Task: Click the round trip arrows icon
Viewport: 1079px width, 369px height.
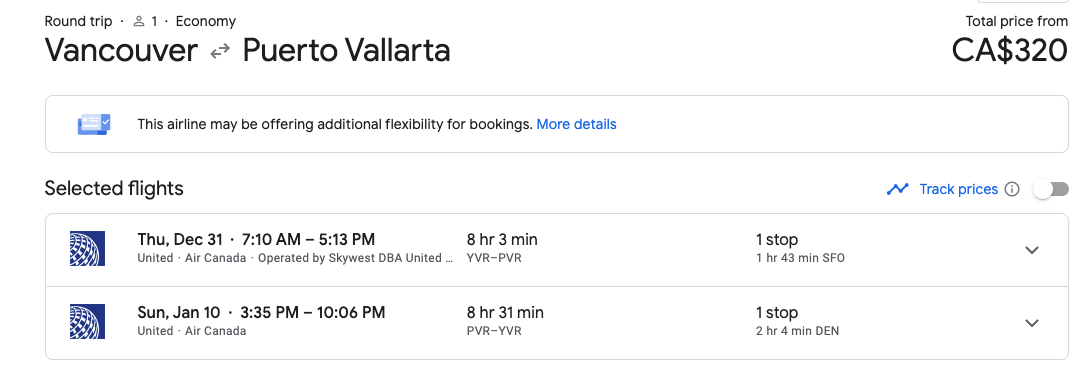Action: 220,52
